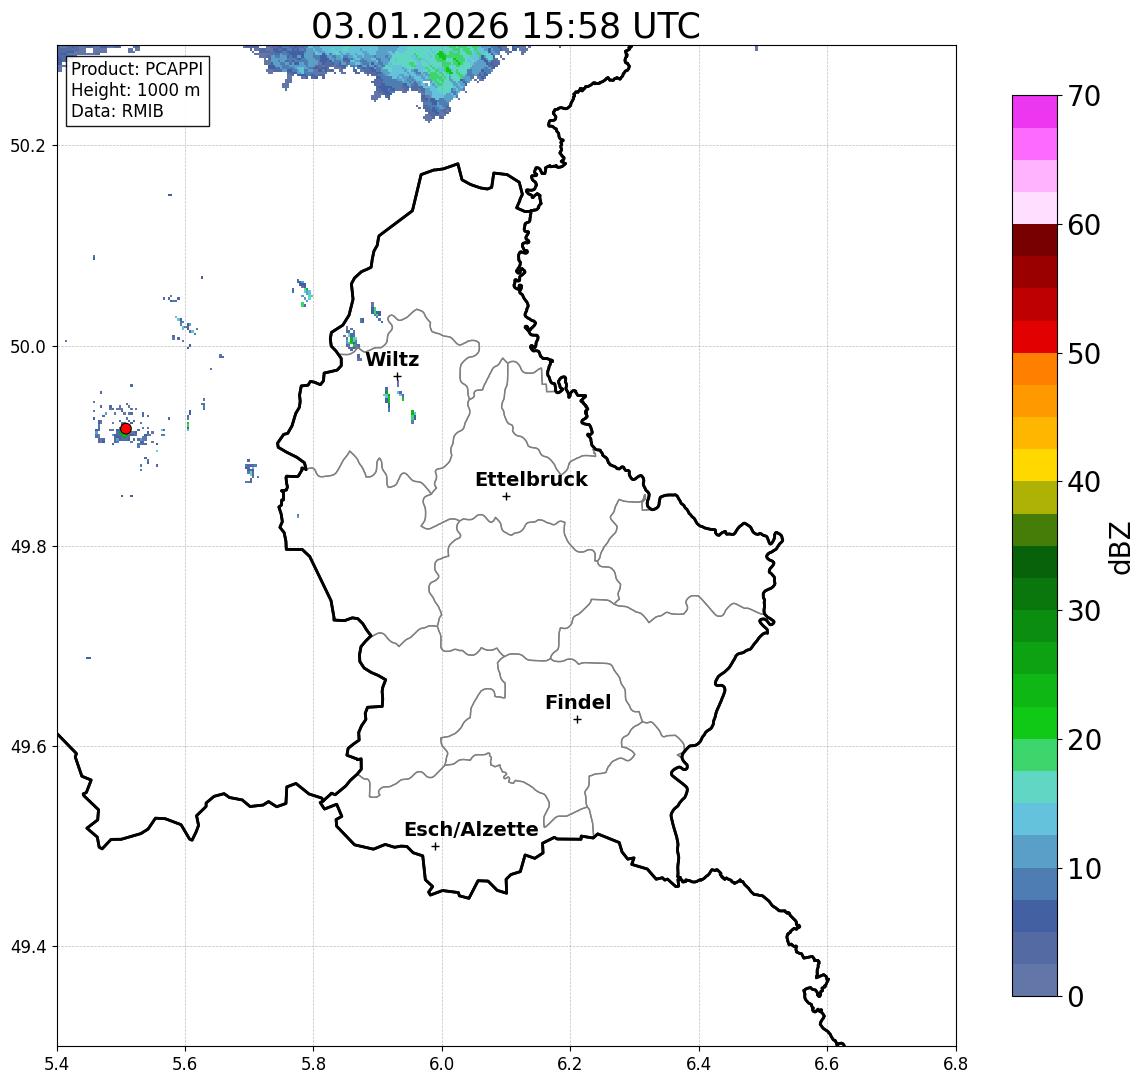This screenshot has width=1145, height=1084.
Task: Click the longitude tick label 6.6
Action: (x=827, y=1064)
